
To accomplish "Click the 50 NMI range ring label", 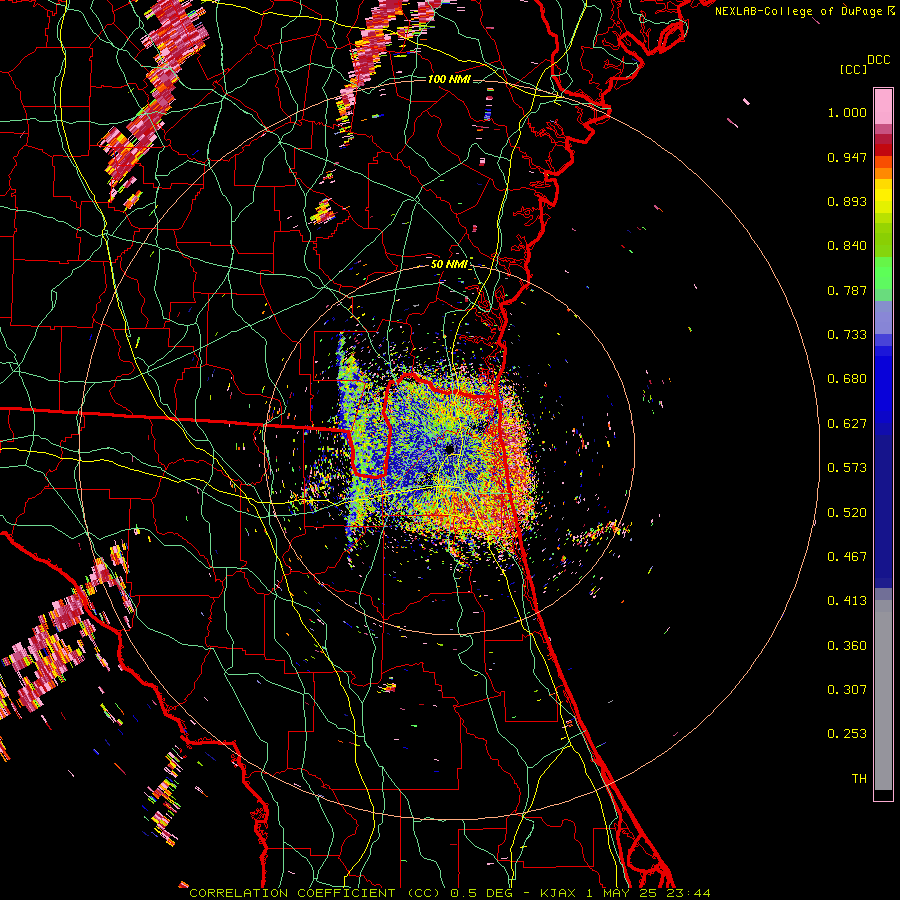I will (449, 264).
